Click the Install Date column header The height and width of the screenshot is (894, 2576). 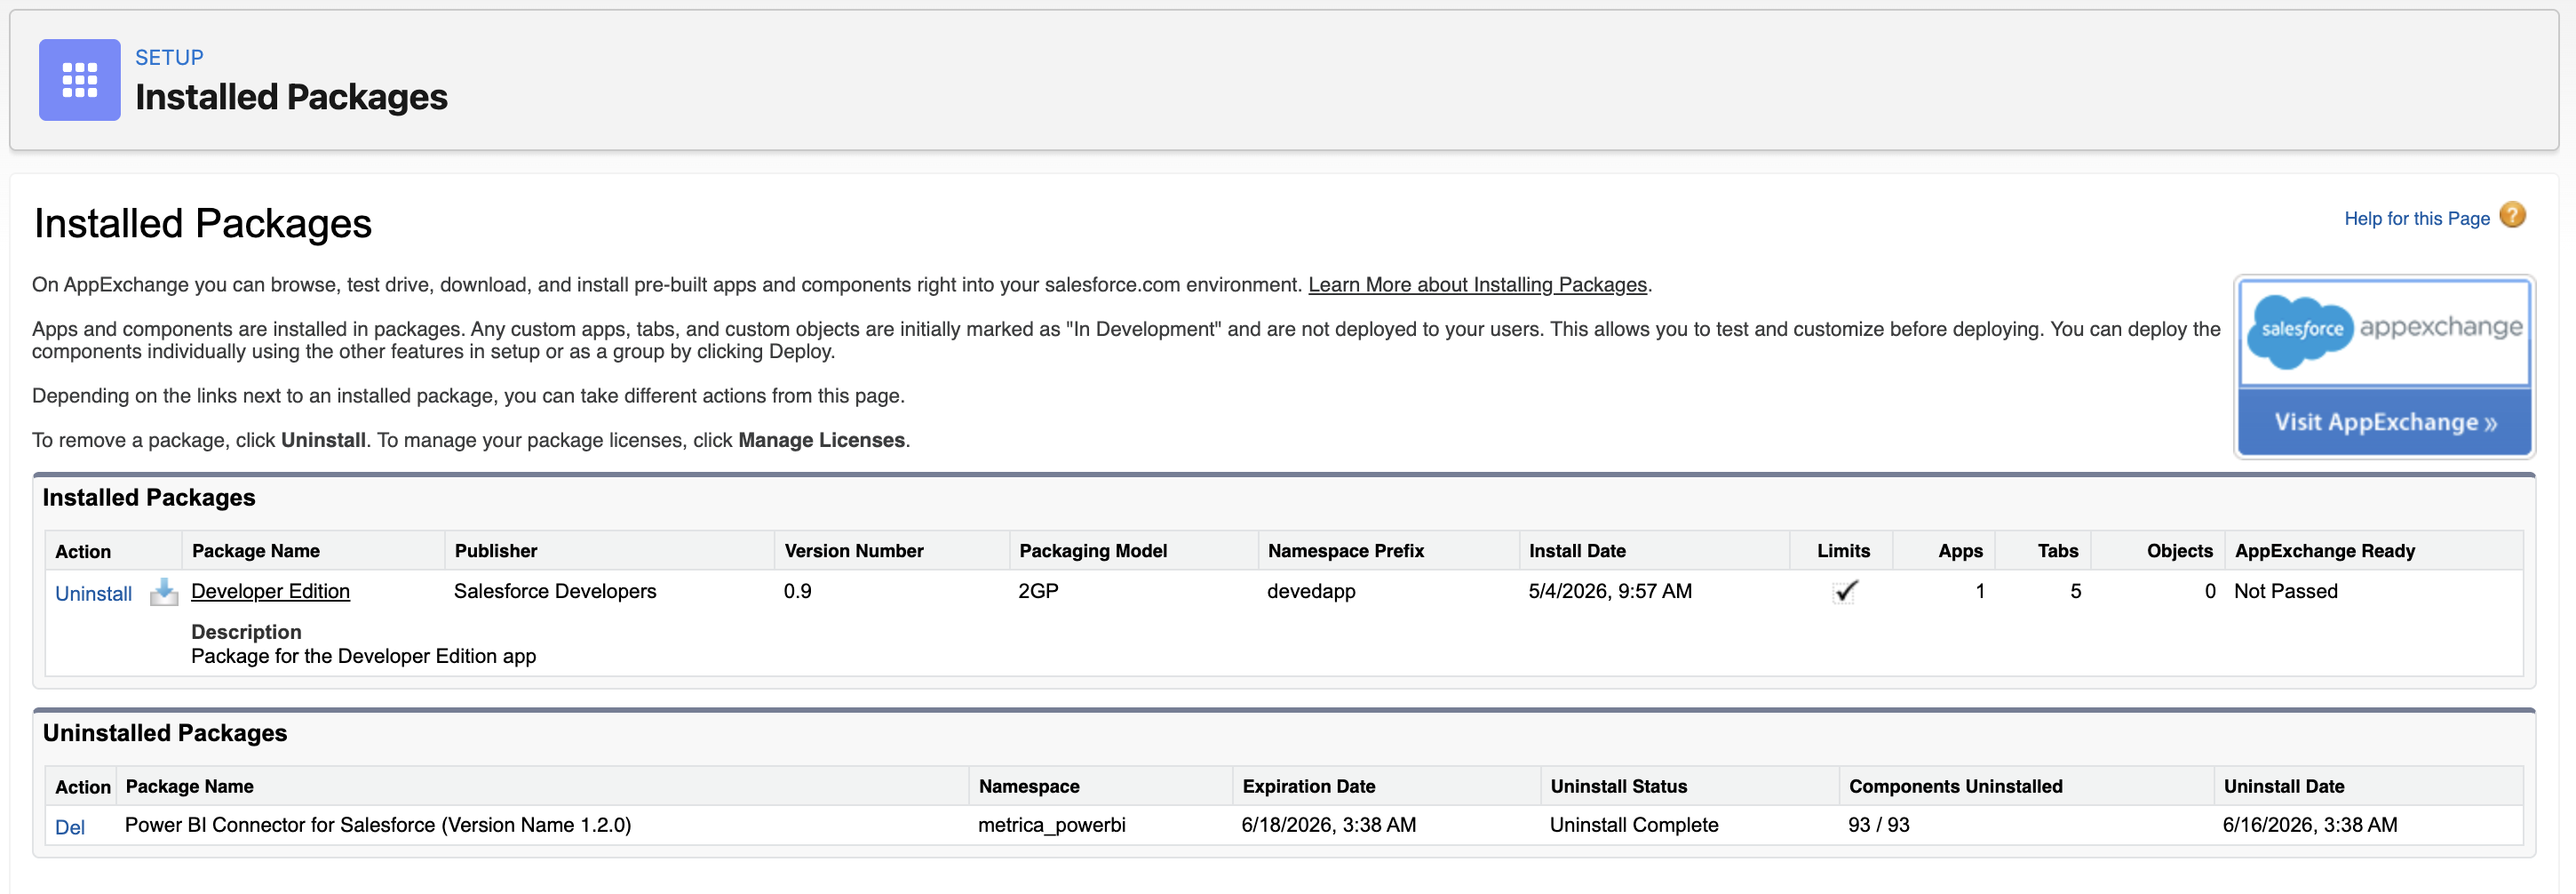(1577, 551)
